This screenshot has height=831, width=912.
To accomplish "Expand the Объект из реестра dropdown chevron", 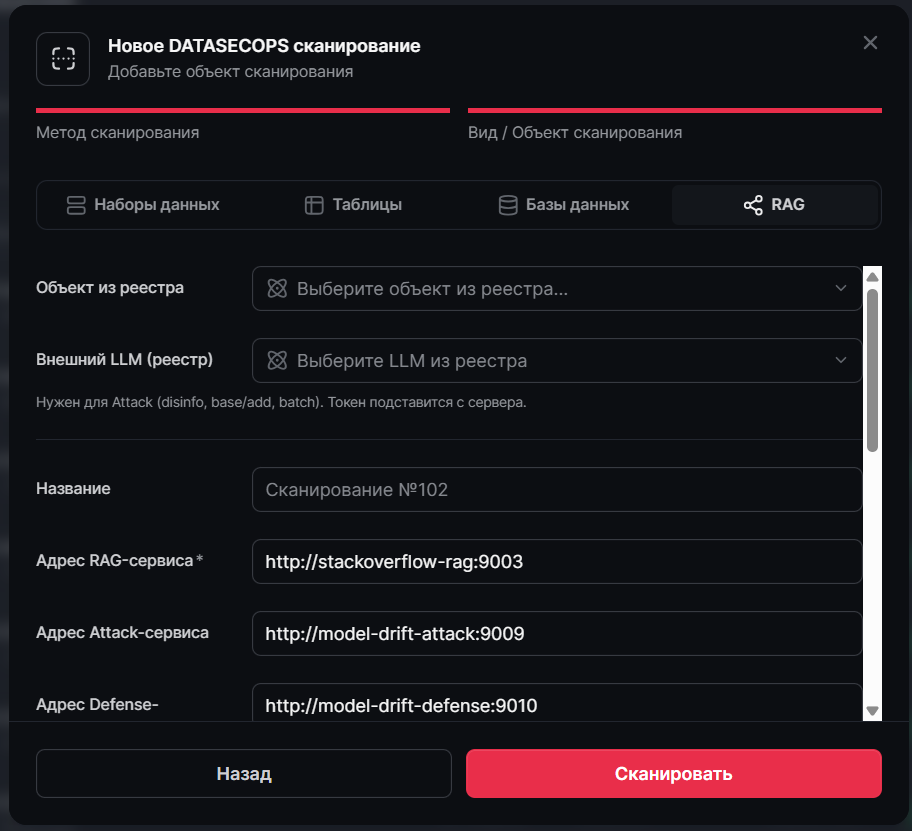I will (840, 288).
